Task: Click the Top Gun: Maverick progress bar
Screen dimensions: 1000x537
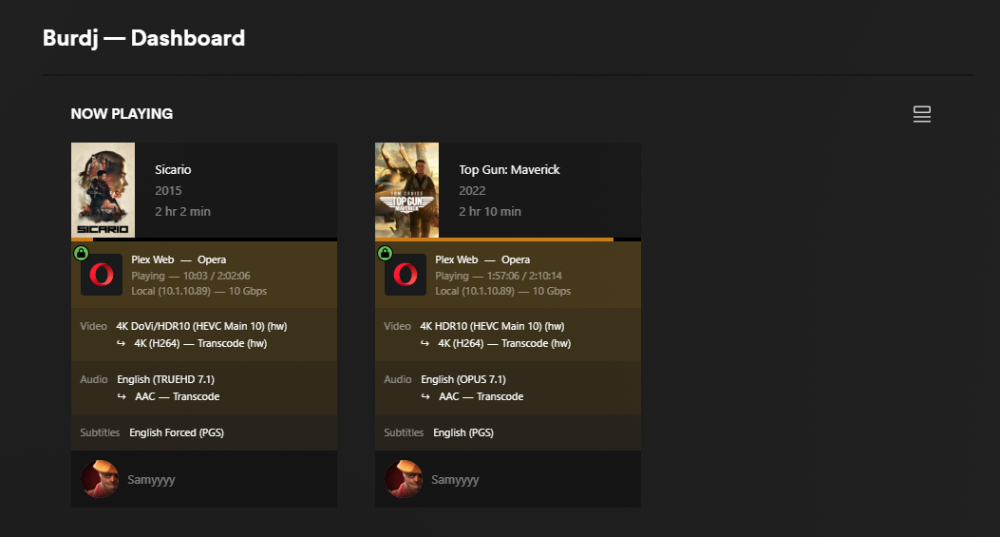Action: coord(508,240)
